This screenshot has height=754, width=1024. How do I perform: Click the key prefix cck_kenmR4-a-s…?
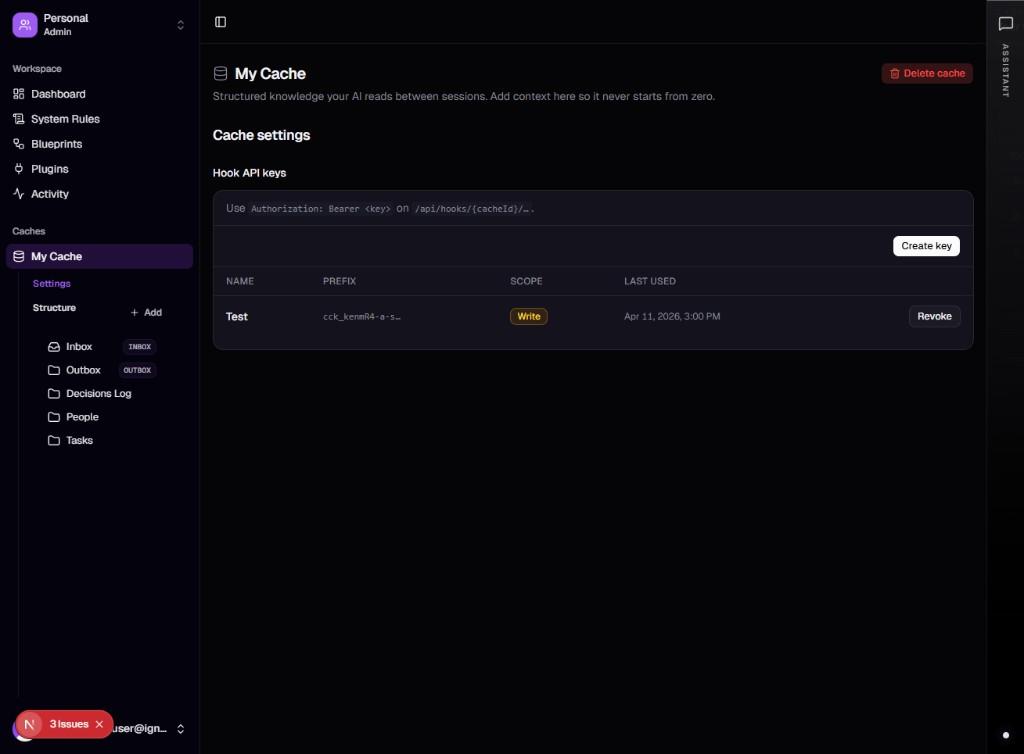[x=362, y=317]
